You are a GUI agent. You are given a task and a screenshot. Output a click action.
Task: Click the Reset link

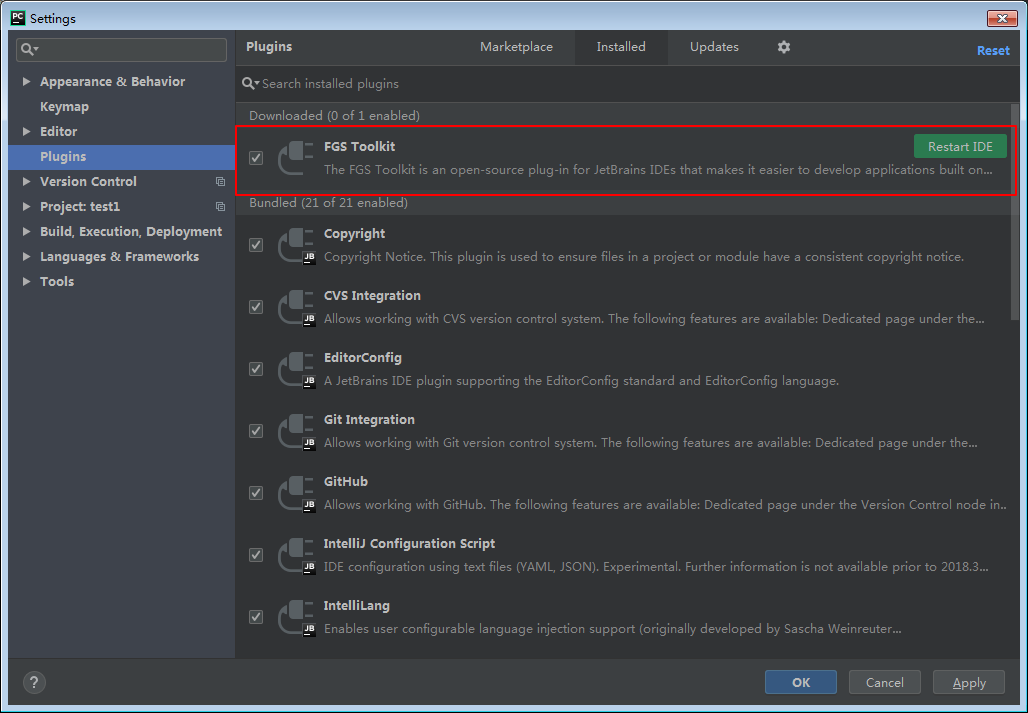[x=992, y=51]
